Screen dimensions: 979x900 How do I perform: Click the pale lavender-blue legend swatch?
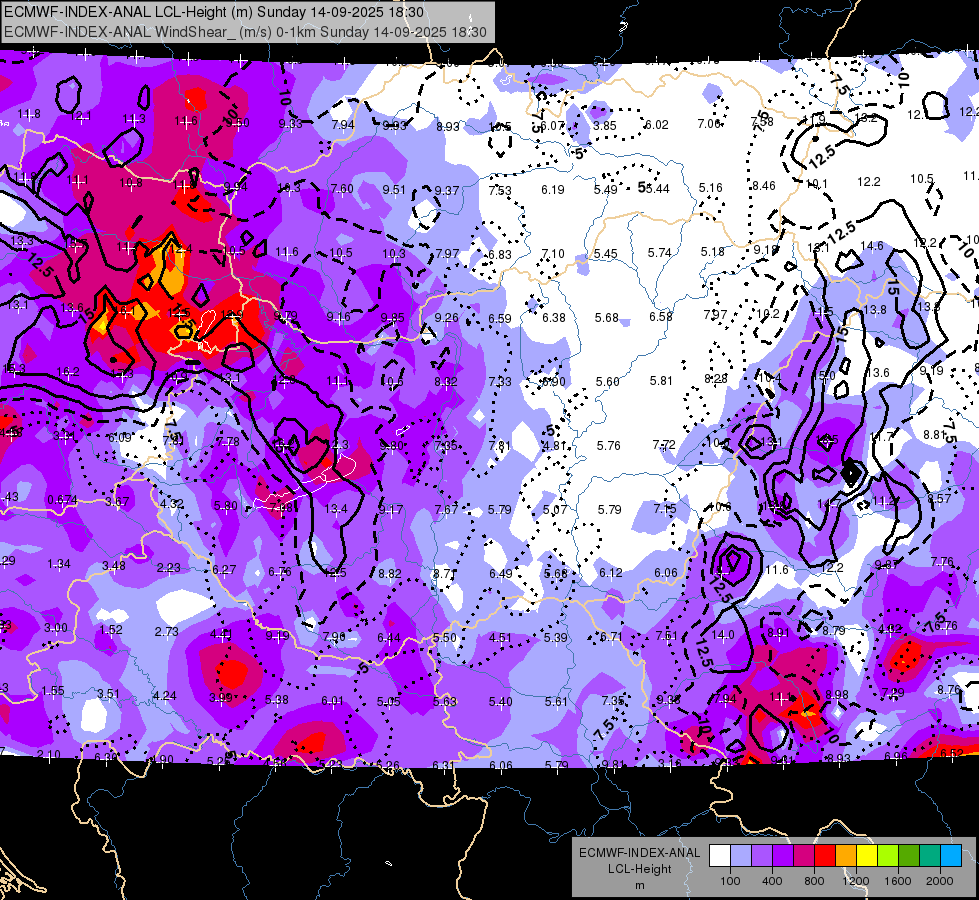(x=740, y=856)
